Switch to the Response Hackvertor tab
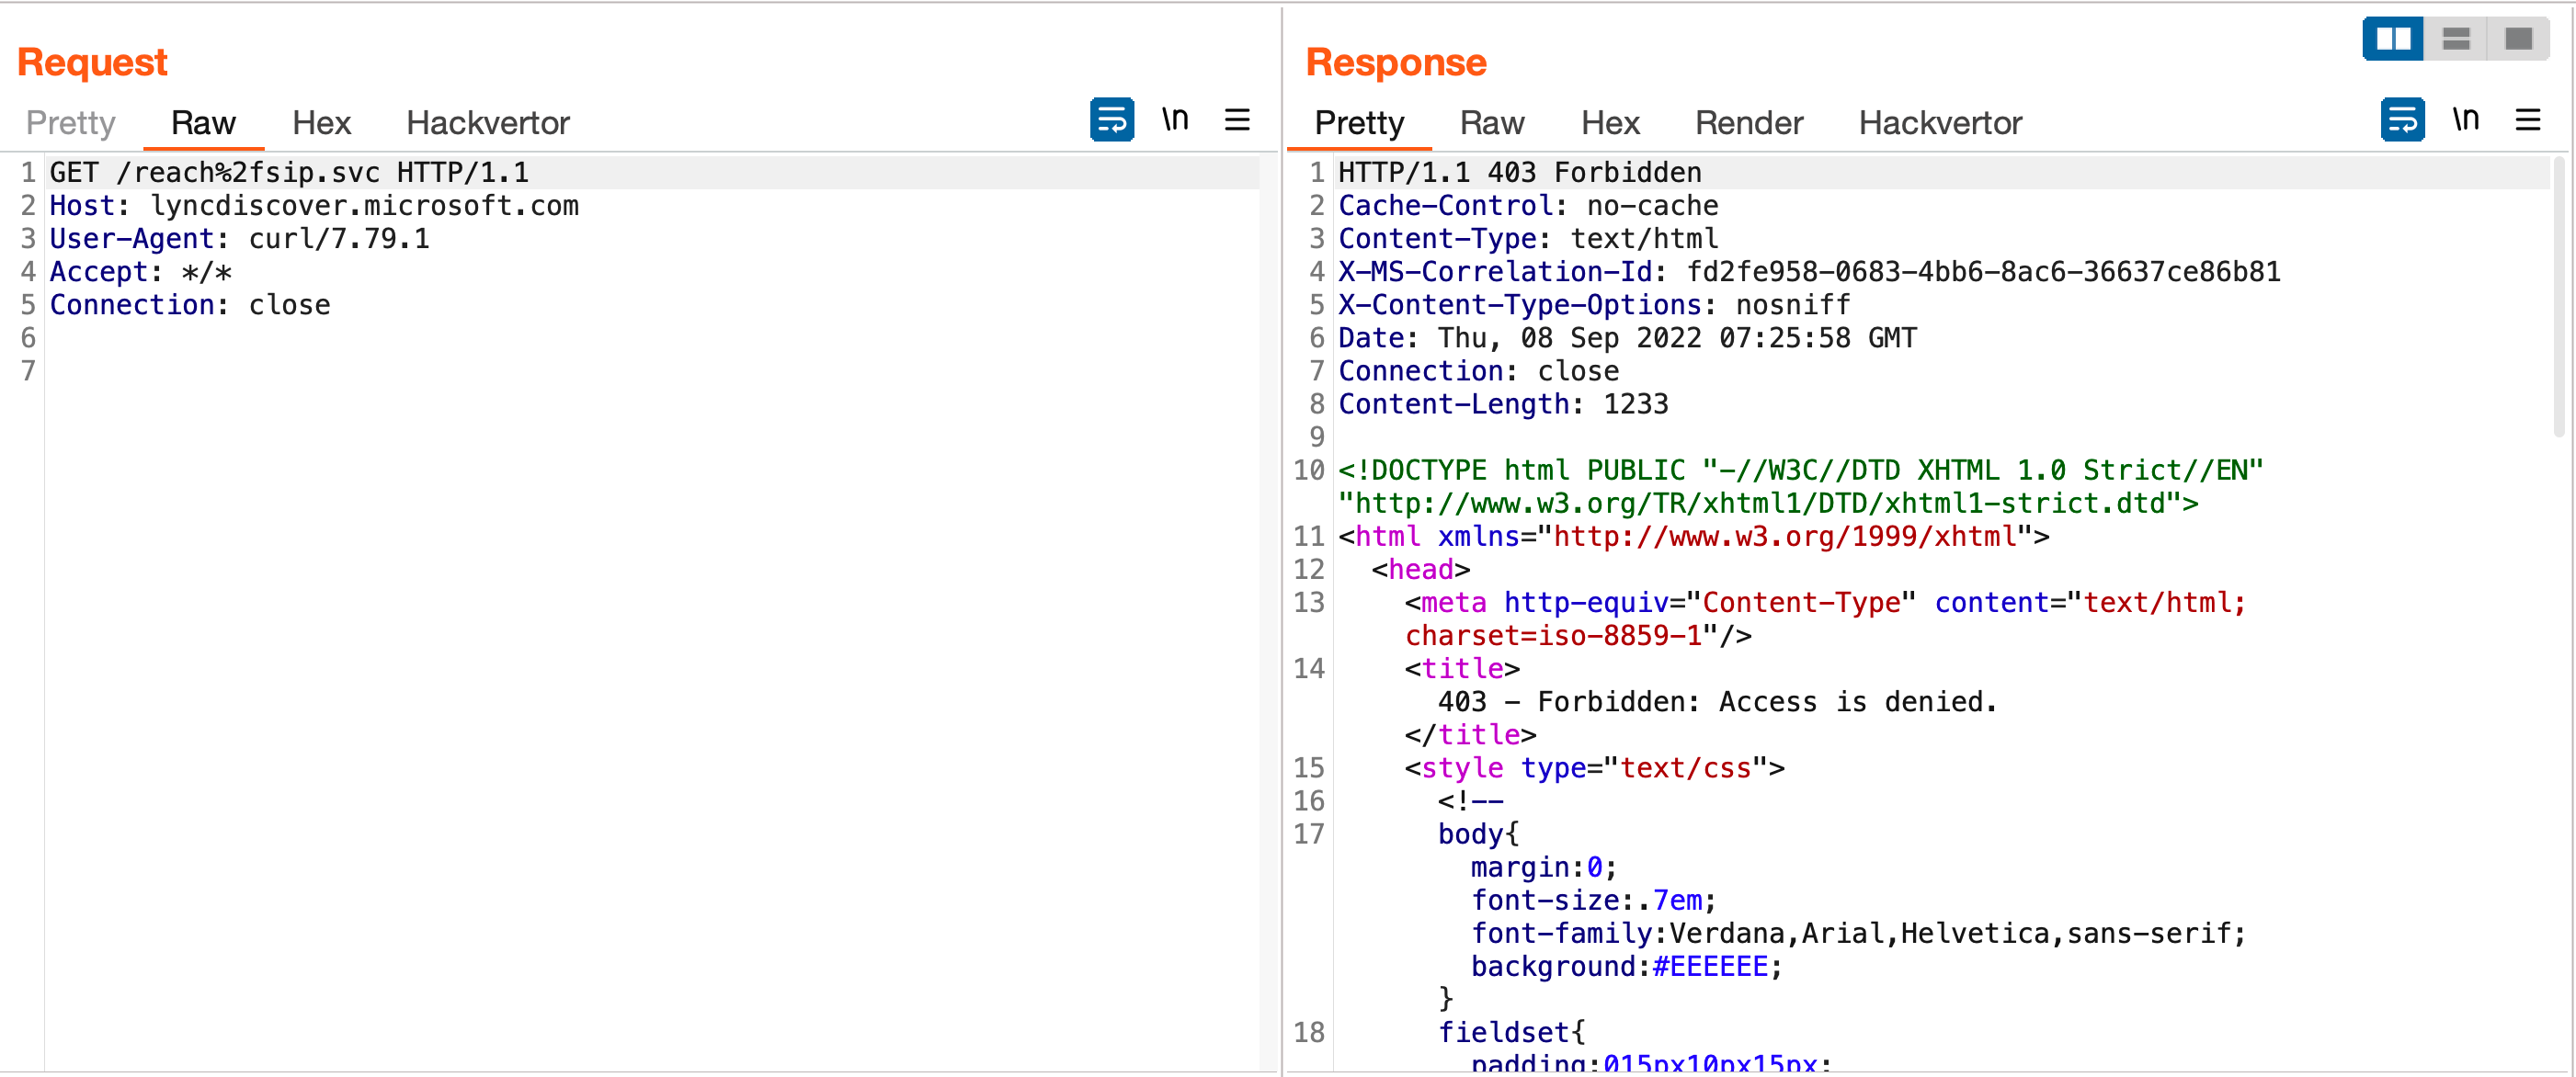This screenshot has height=1077, width=2576. 1939,123
